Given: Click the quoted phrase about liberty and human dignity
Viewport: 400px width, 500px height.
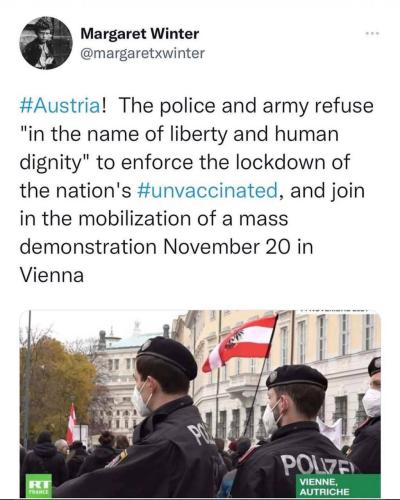Looking at the screenshot, I should coord(180,148).
